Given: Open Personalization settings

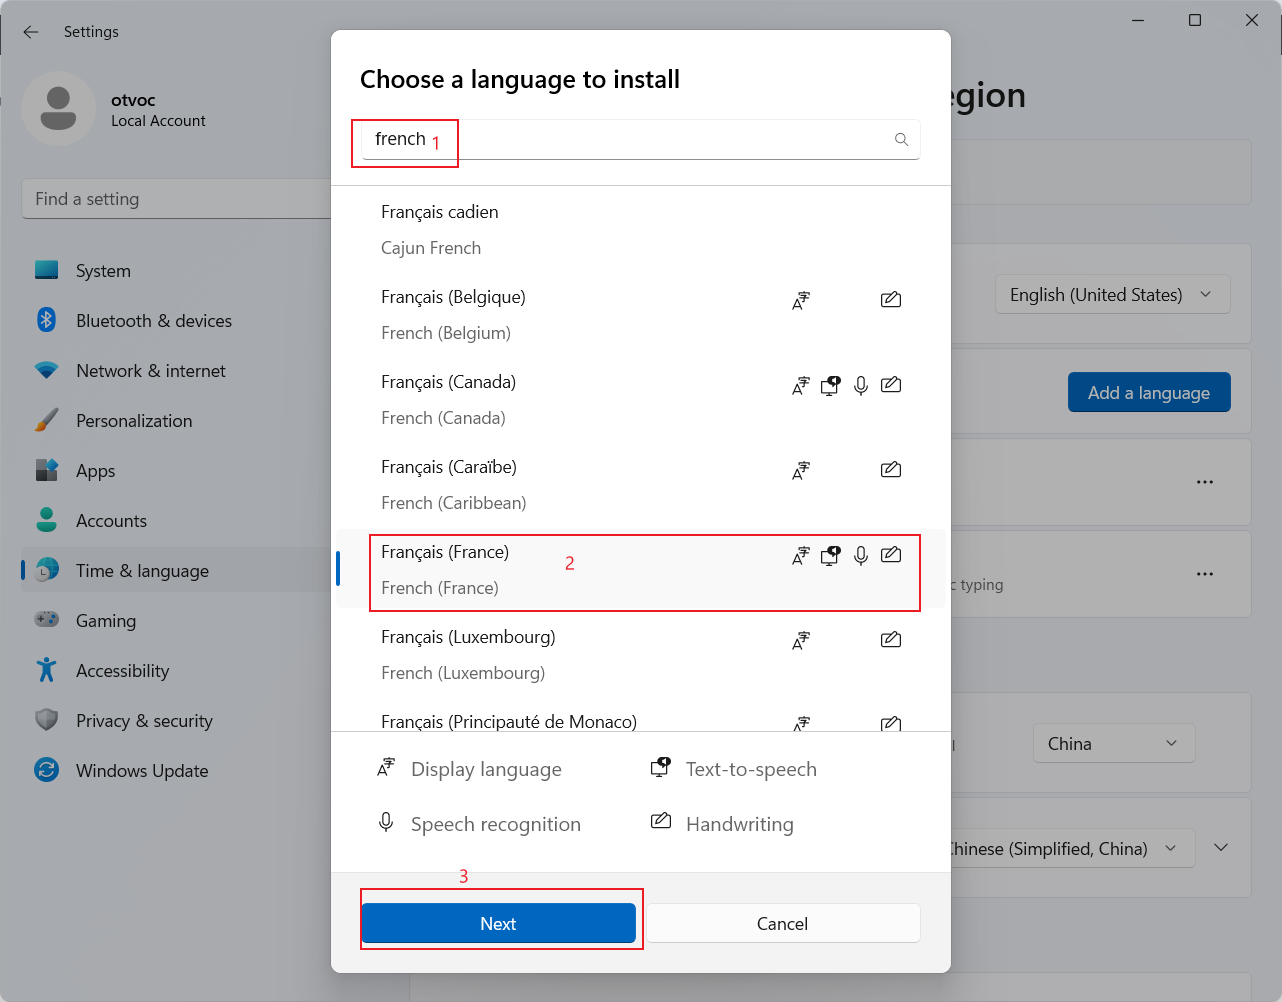Looking at the screenshot, I should (x=176, y=420).
